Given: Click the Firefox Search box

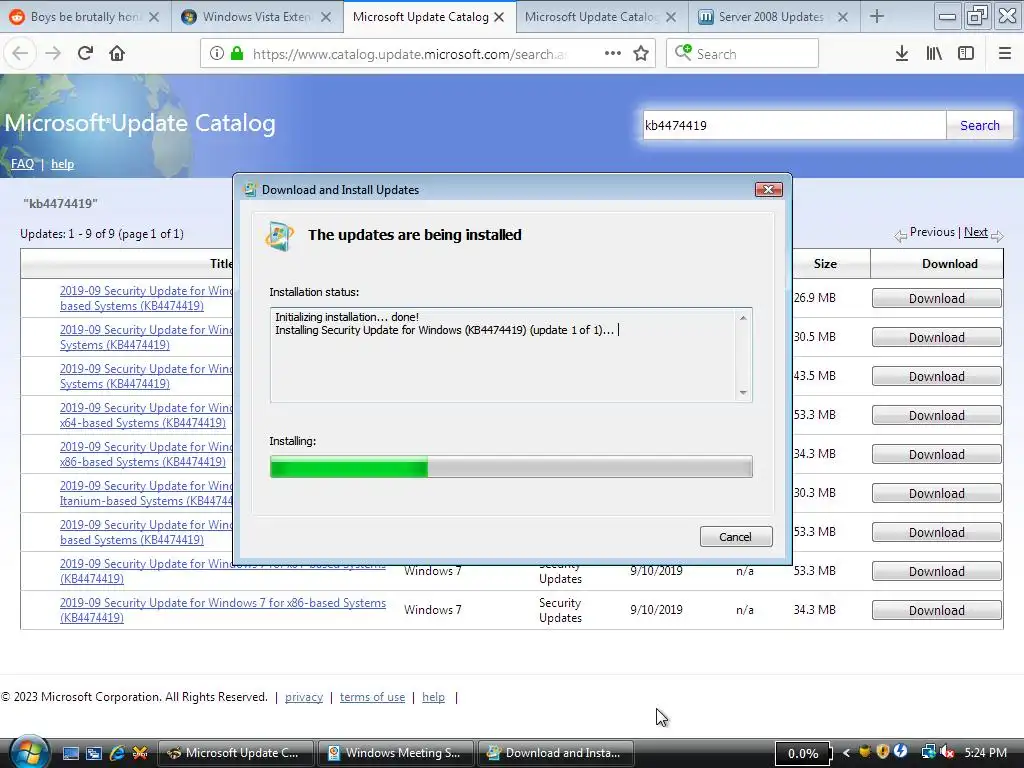Looking at the screenshot, I should pos(743,54).
